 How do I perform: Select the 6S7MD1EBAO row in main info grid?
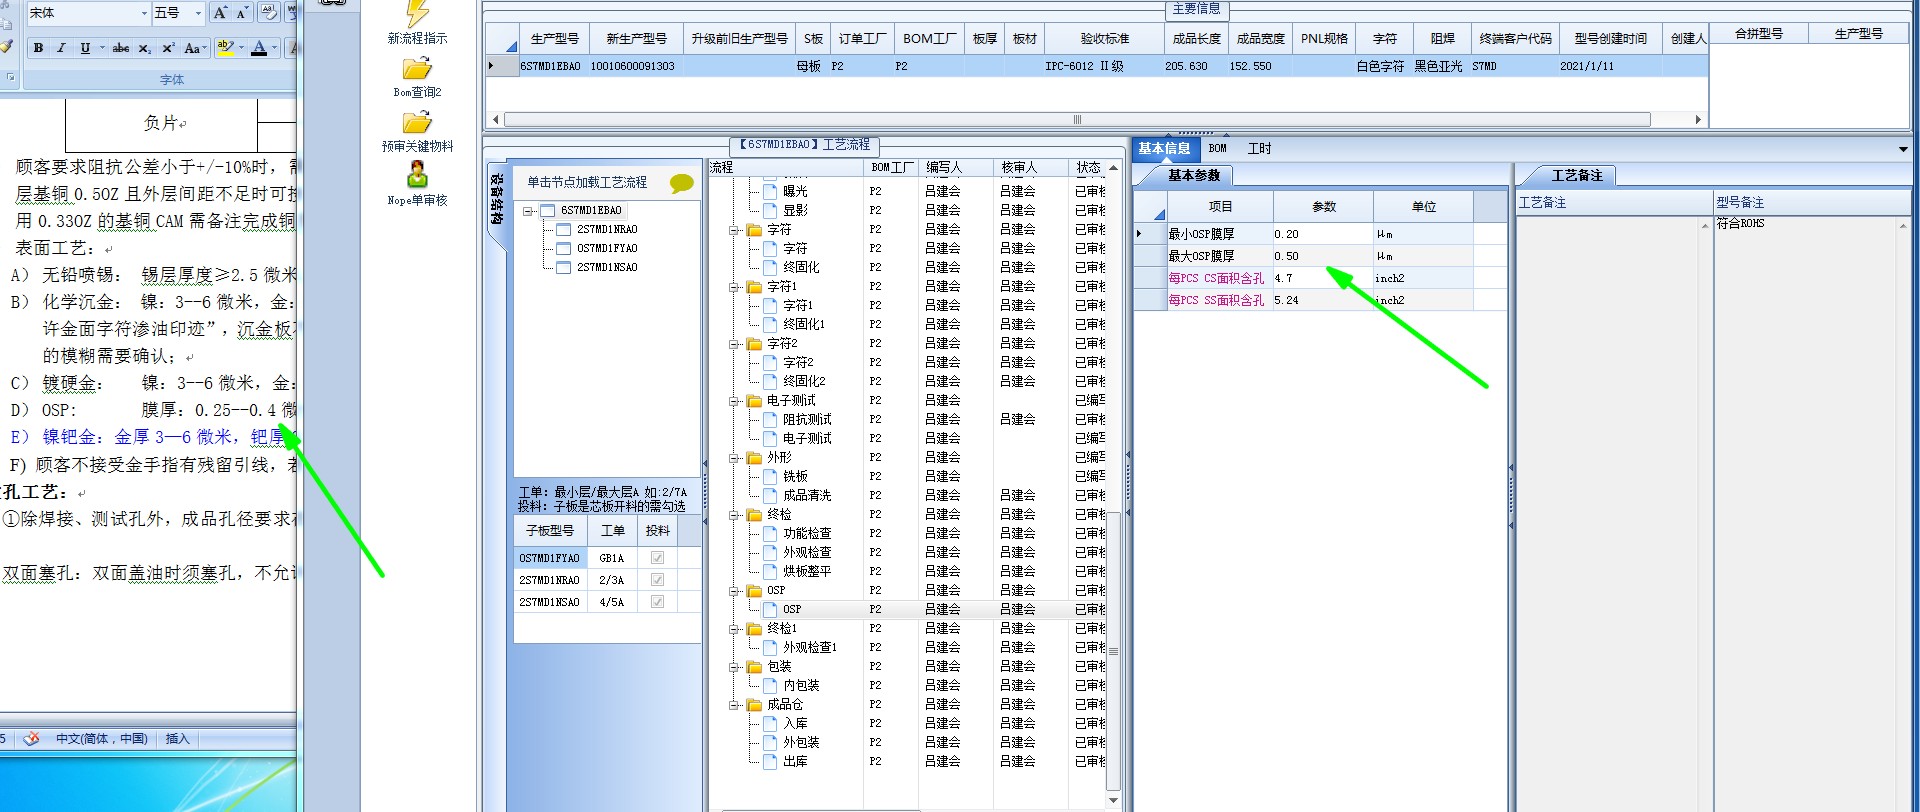[1096, 66]
